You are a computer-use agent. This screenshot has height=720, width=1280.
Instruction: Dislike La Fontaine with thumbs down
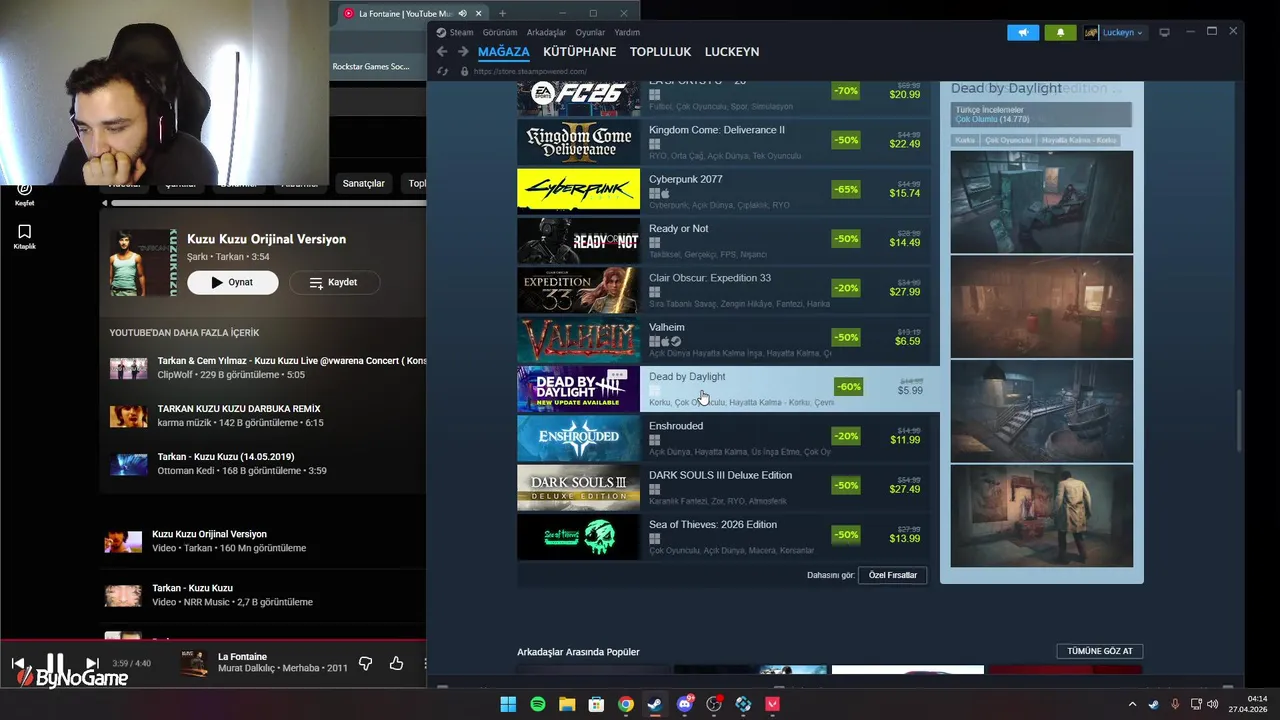coord(365,663)
